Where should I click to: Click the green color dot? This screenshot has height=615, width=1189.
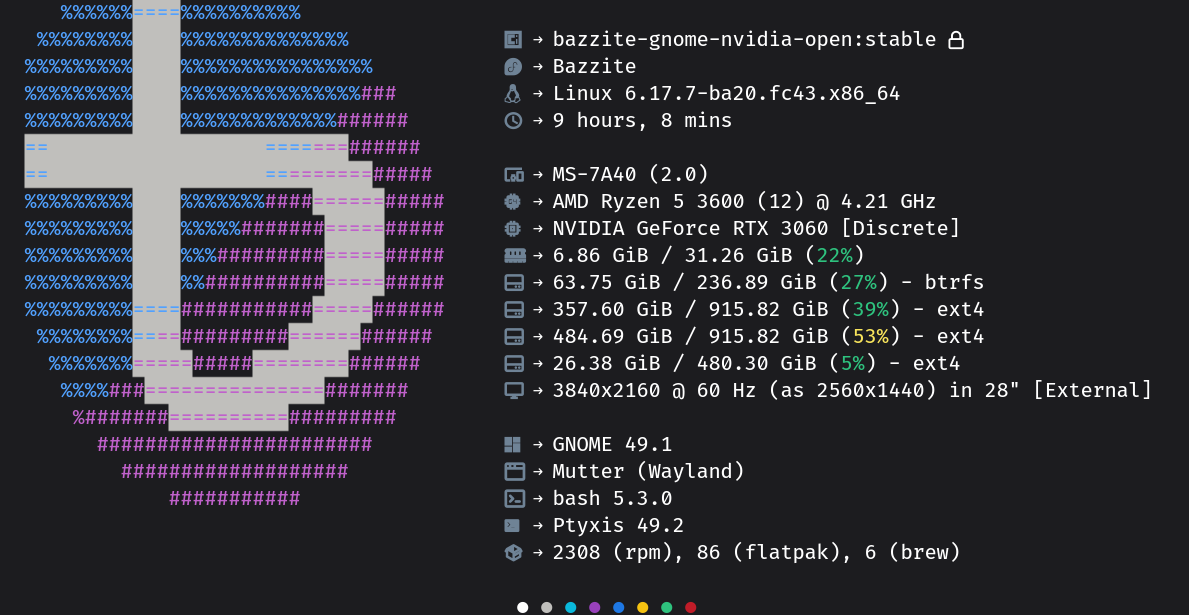click(667, 607)
